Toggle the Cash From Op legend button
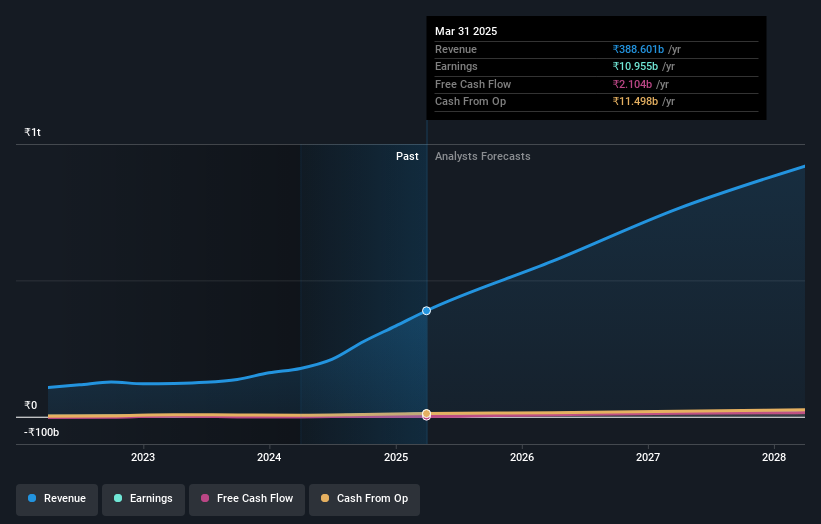 364,498
